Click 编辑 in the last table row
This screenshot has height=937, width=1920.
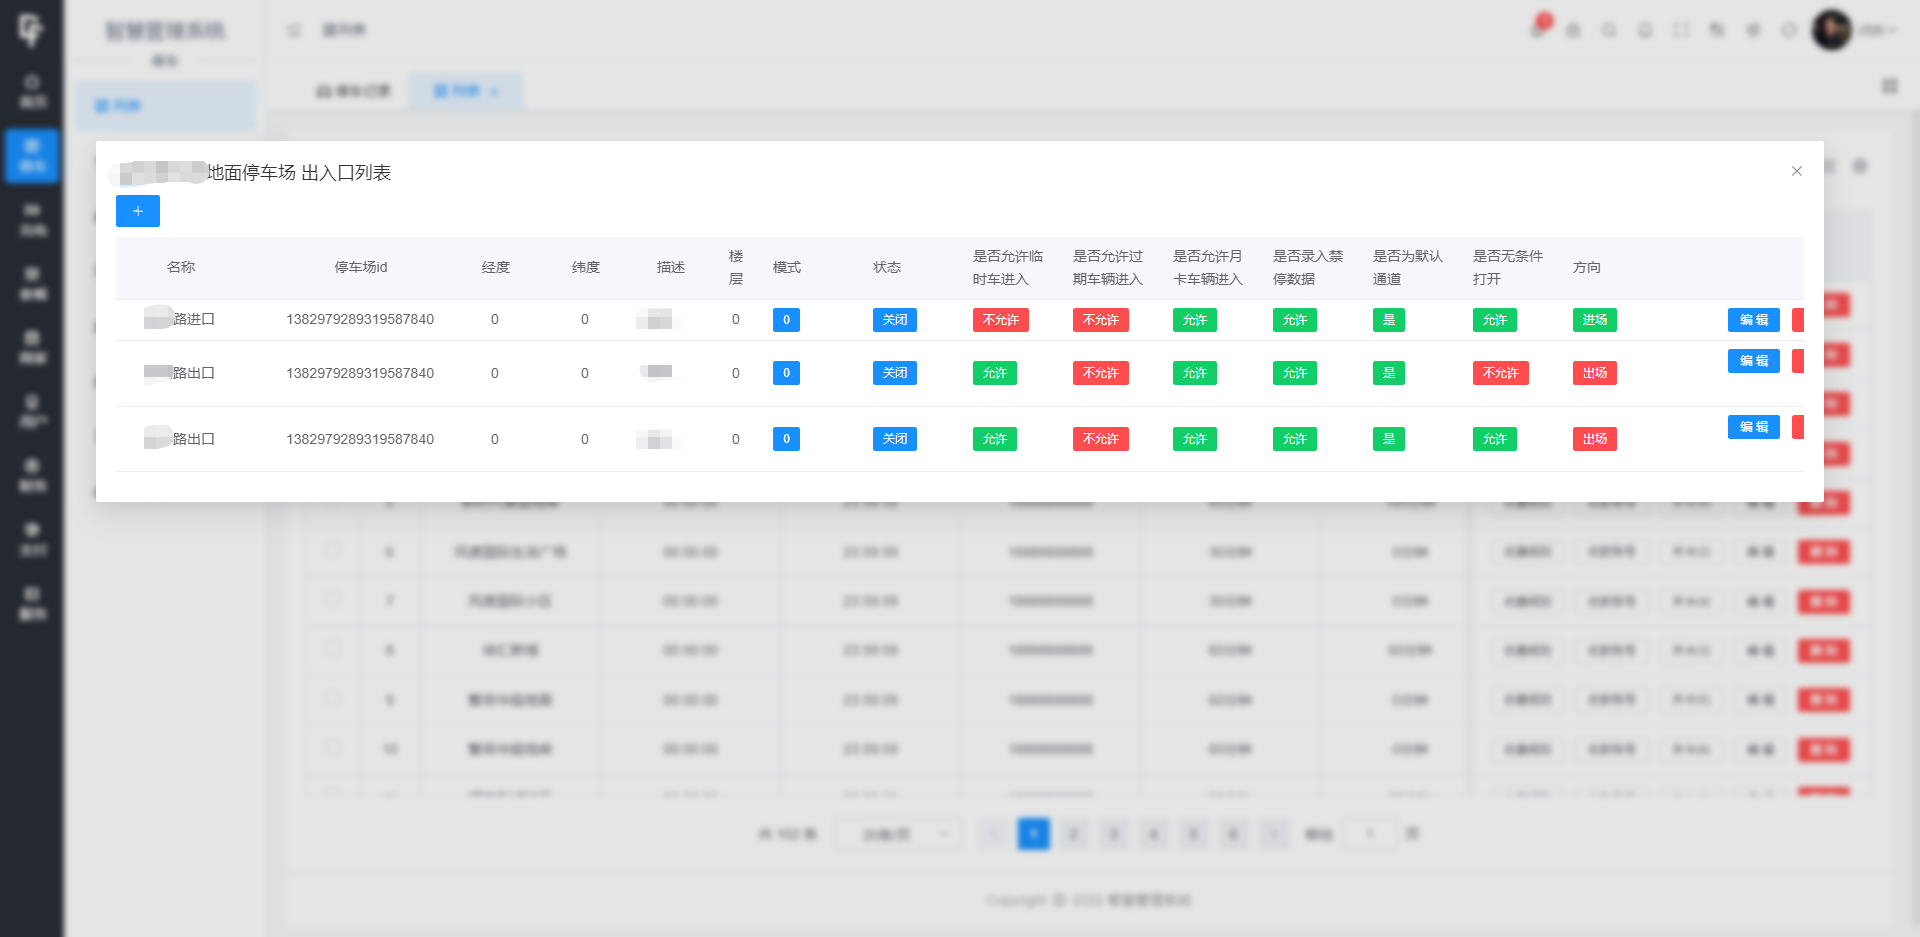coord(1753,427)
